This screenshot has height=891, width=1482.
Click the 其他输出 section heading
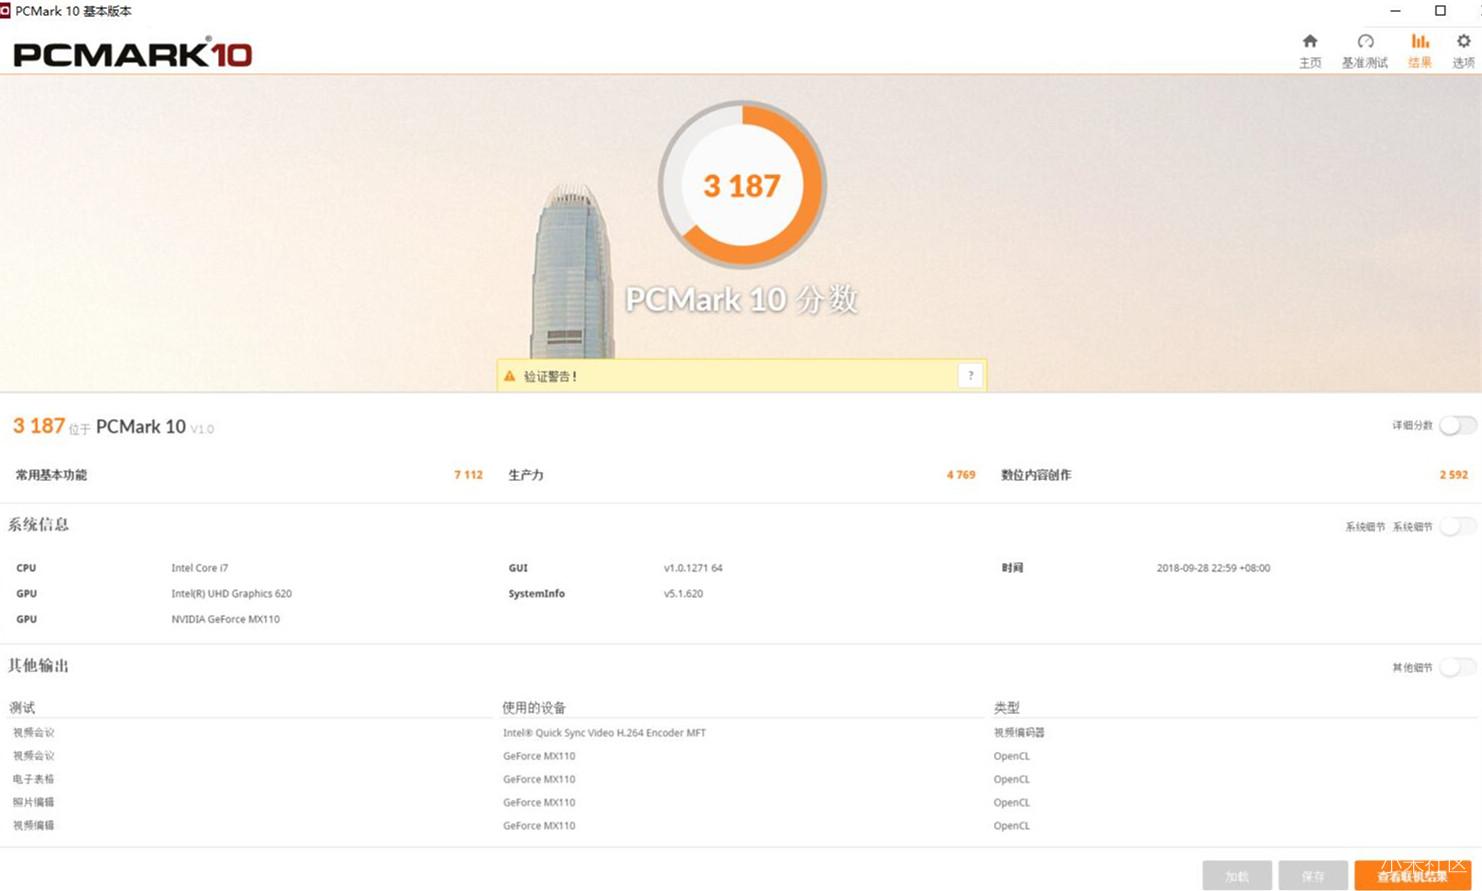pyautogui.click(x=39, y=666)
